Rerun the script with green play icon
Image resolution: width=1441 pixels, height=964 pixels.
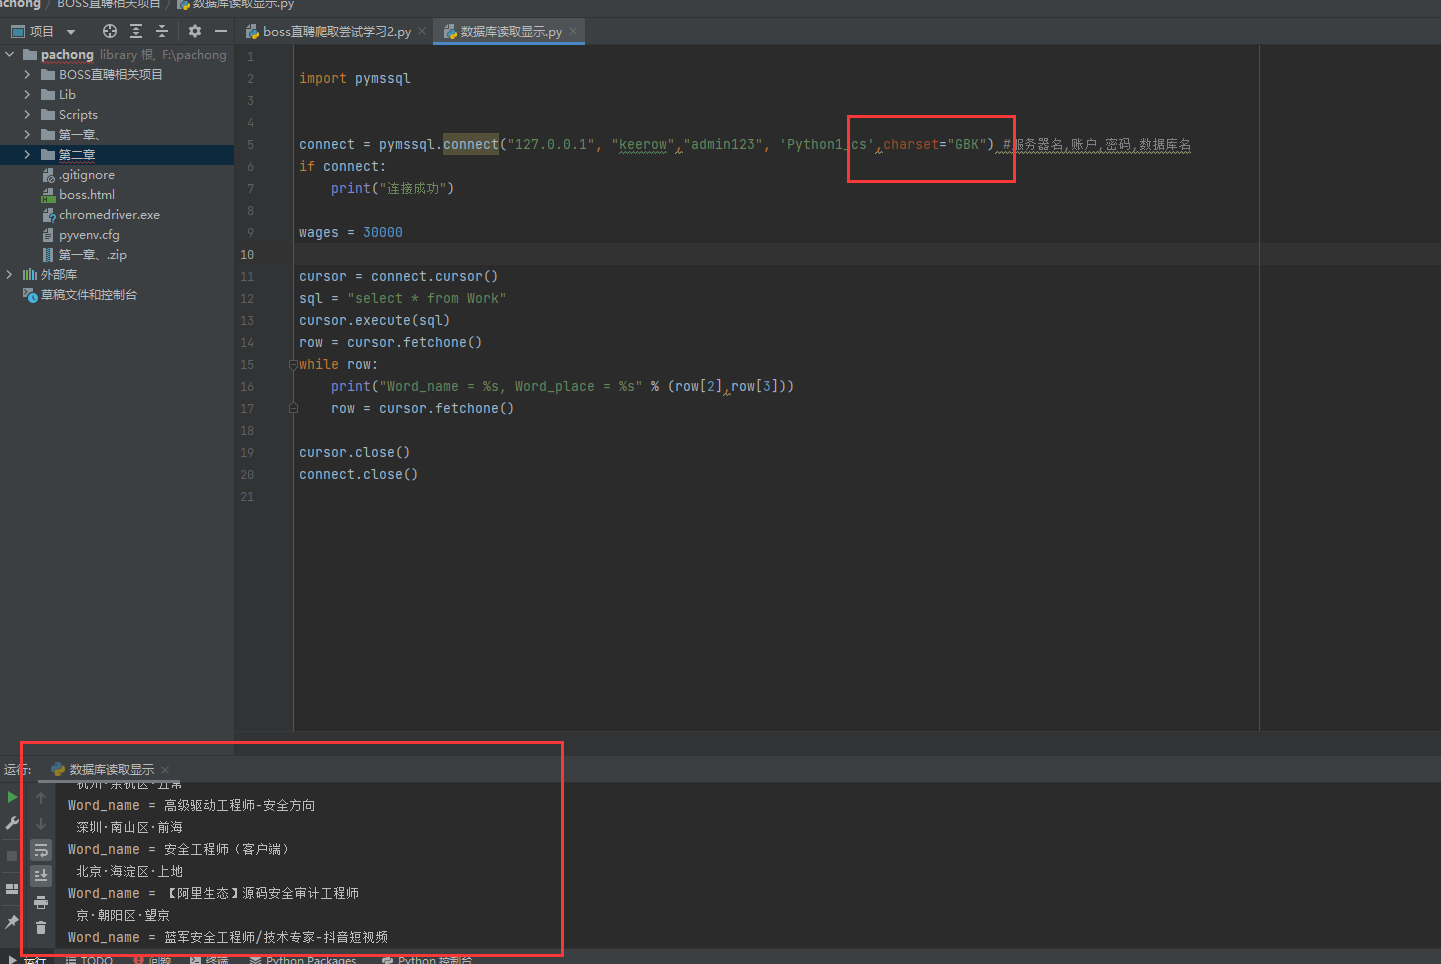pos(12,797)
